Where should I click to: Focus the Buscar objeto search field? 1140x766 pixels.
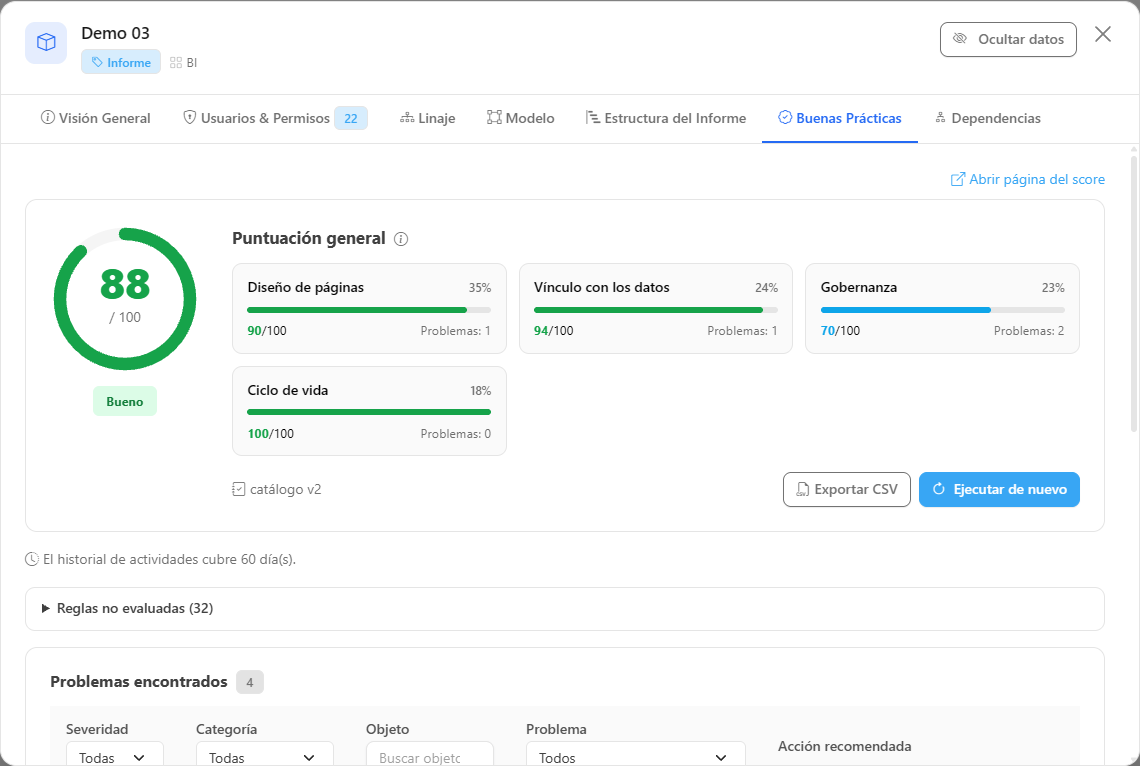(430, 756)
